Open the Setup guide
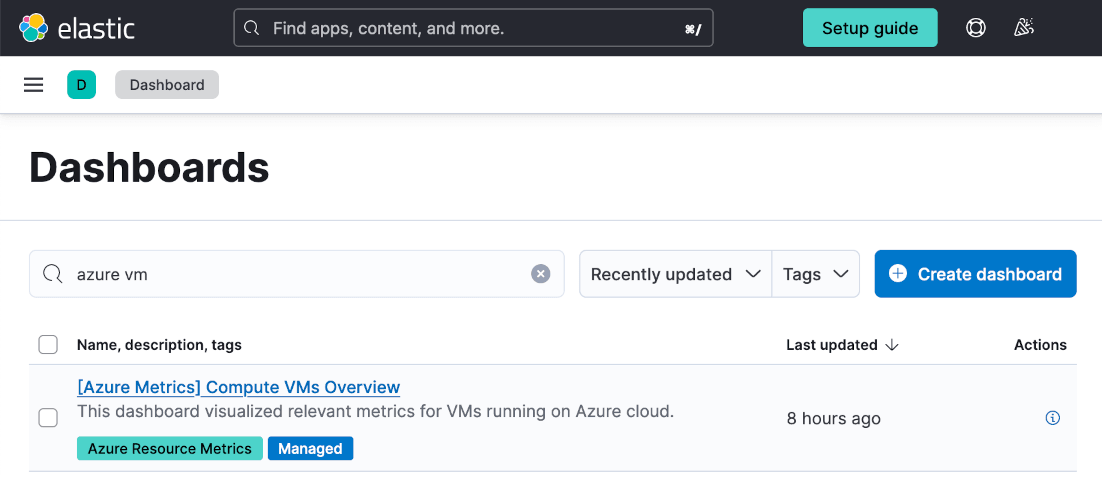This screenshot has height=479, width=1102. point(869,28)
